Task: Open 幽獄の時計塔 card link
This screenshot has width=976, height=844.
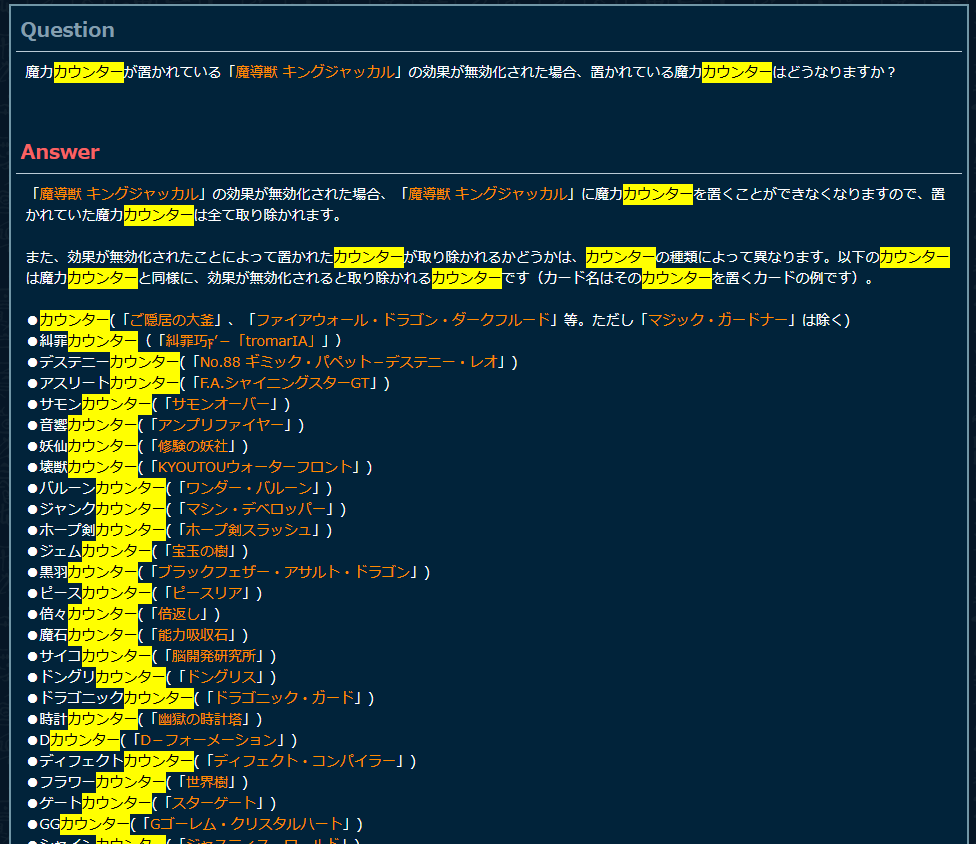Action: click(200, 720)
